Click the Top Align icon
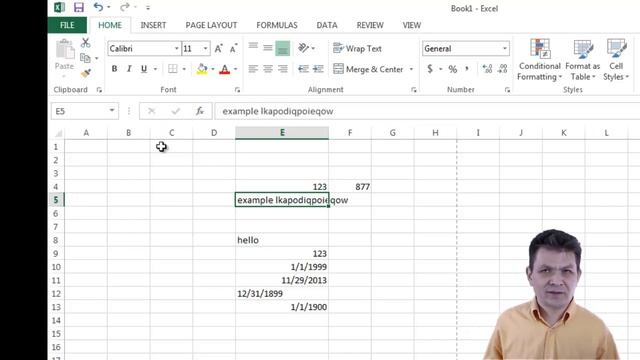This screenshot has width=640, height=360. (253, 47)
